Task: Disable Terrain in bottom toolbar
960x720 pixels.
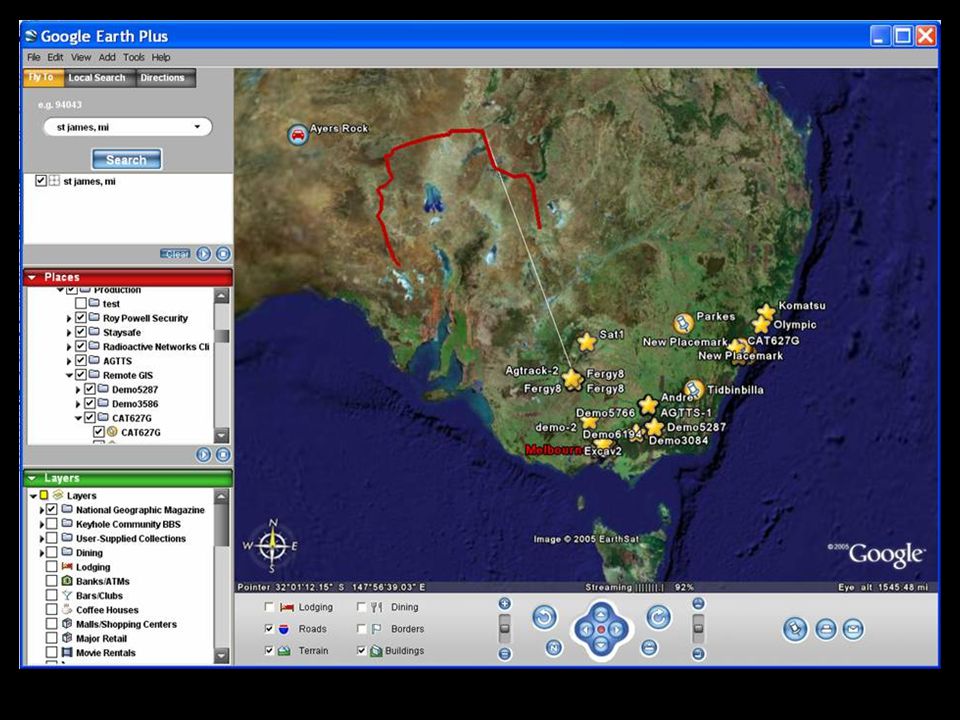Action: pyautogui.click(x=269, y=650)
